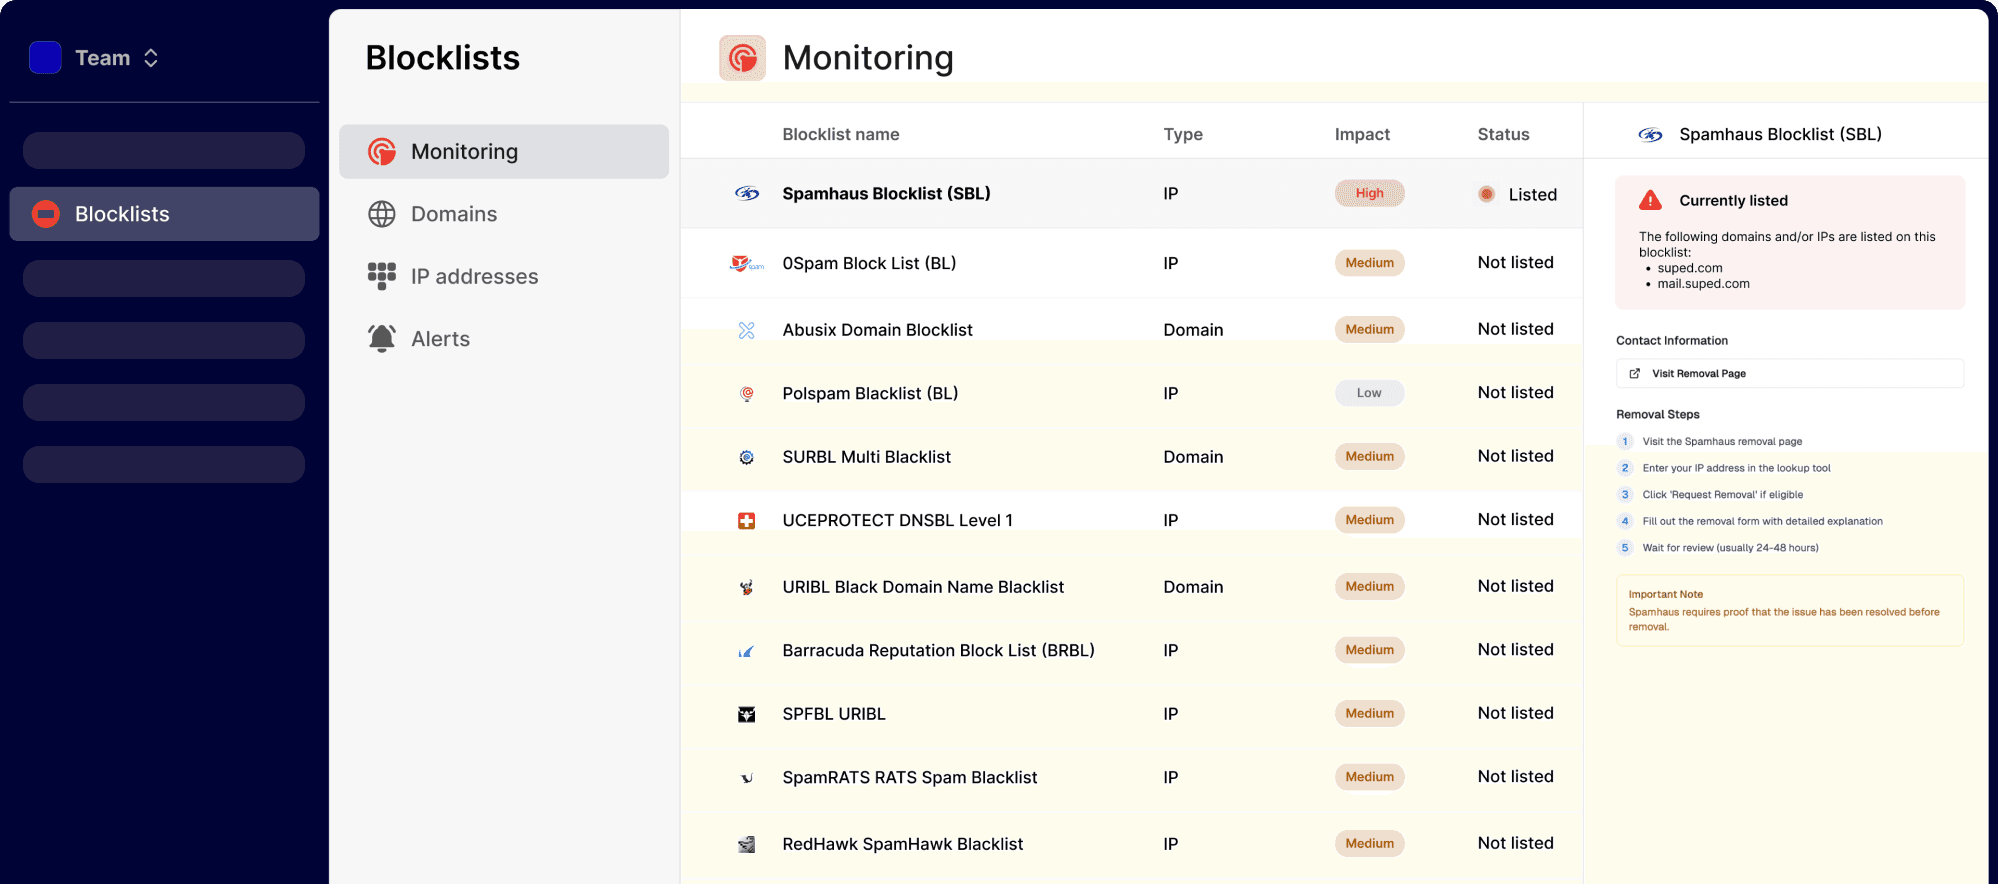Select the Spamhaus Blocklist (SBL) row name
The image size is (1998, 884).
[x=886, y=194]
